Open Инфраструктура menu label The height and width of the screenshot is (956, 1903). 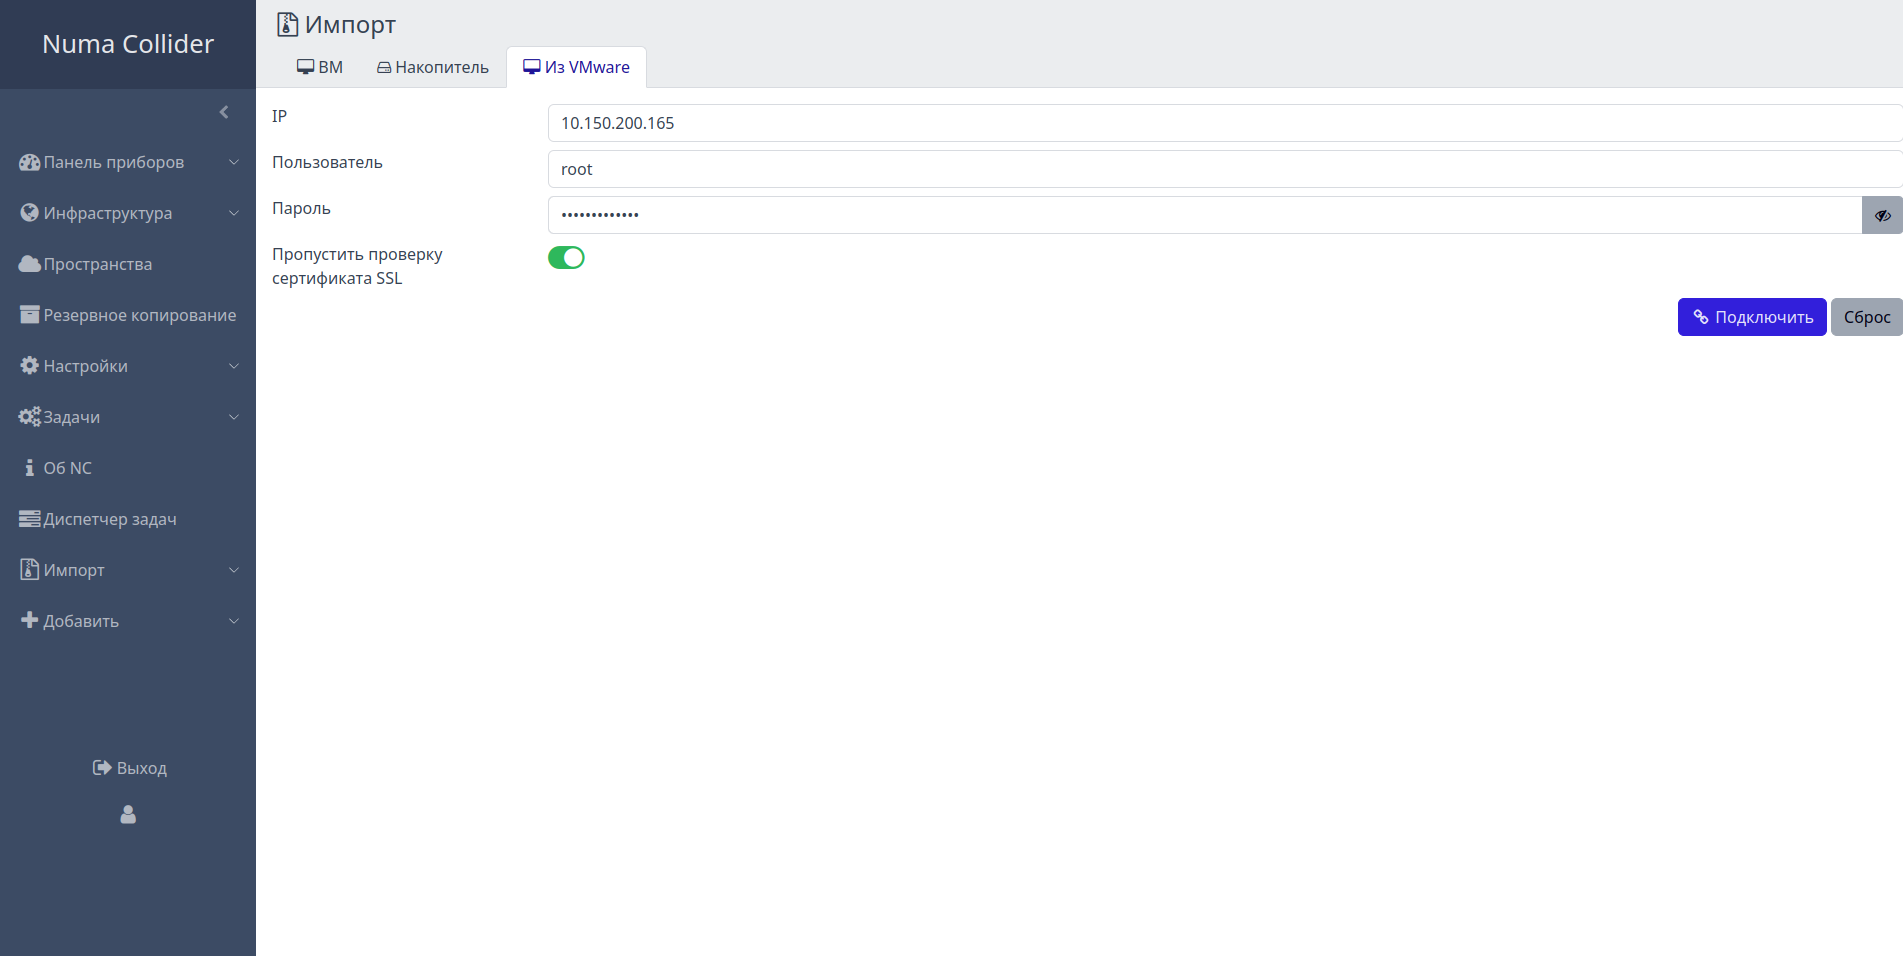click(x=108, y=213)
